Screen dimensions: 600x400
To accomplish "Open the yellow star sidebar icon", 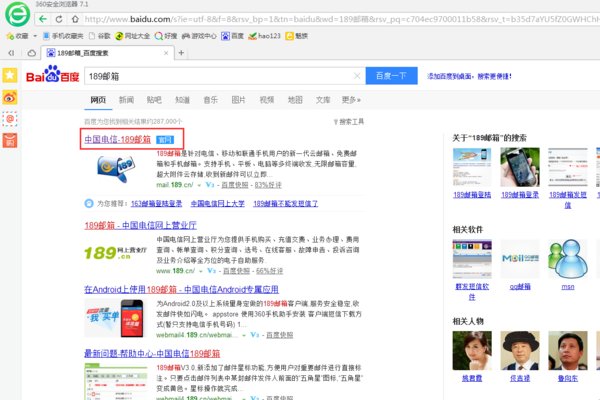I will pos(9,75).
